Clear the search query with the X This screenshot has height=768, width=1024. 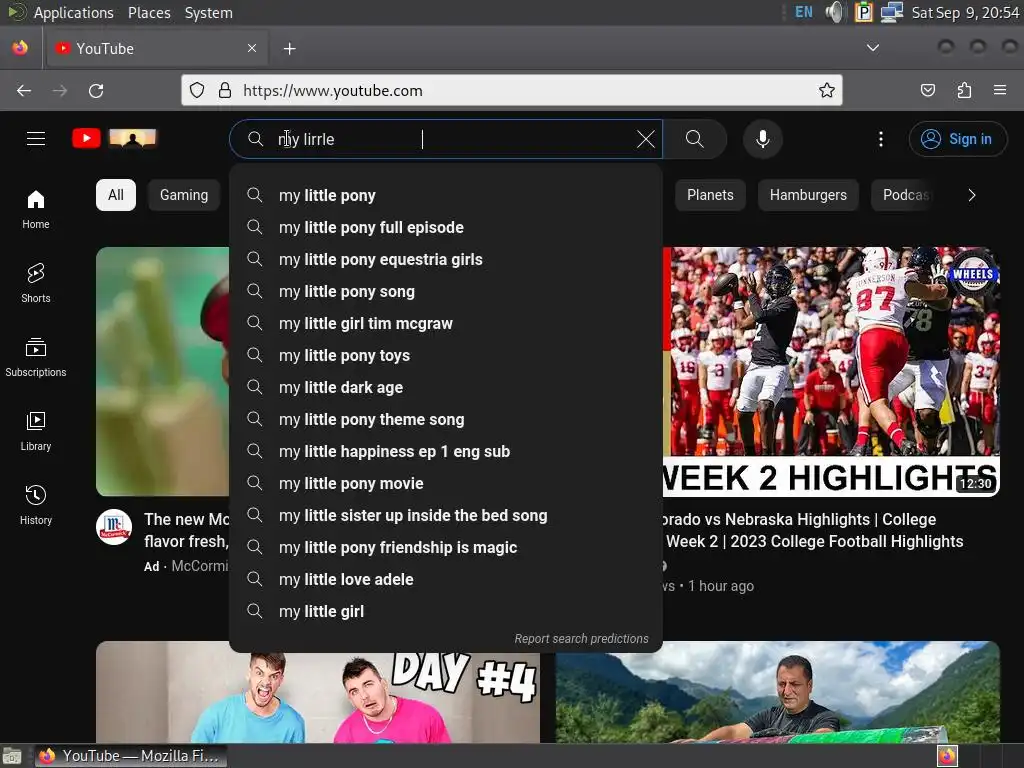[x=645, y=139]
